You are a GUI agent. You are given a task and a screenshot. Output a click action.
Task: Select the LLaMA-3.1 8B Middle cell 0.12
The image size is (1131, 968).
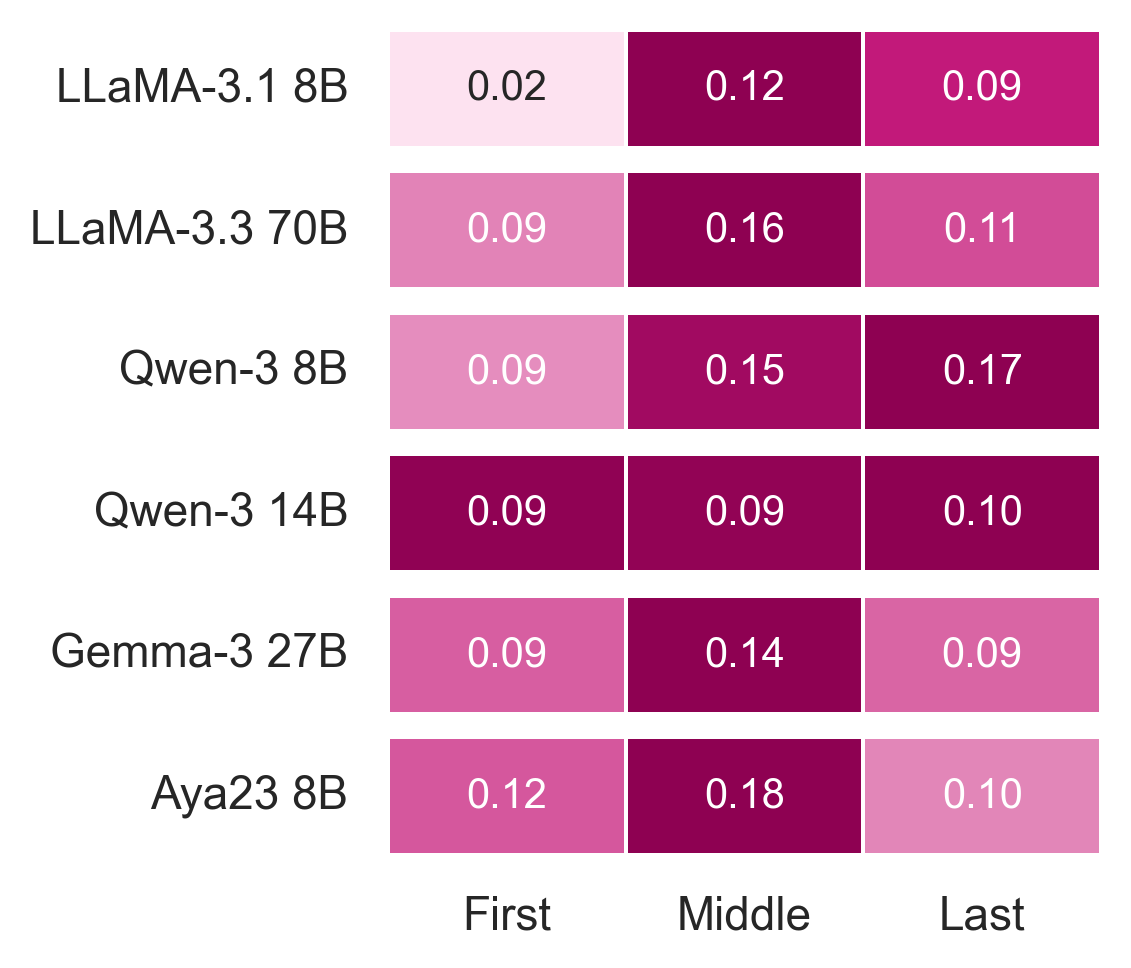click(744, 88)
